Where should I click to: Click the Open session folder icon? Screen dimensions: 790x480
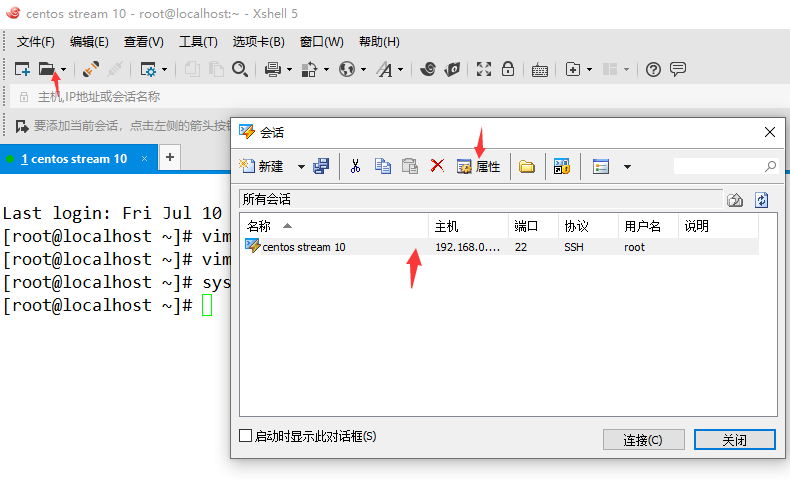click(x=47, y=69)
